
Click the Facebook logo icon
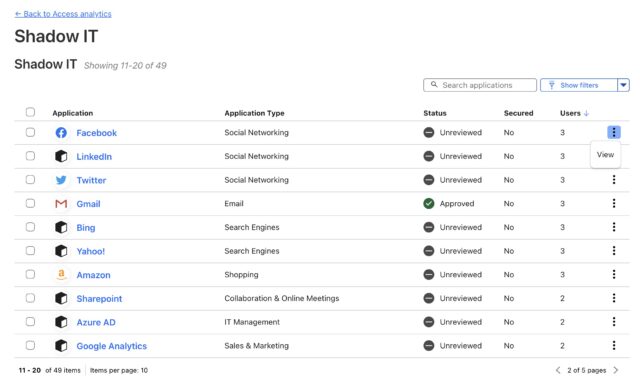coord(61,133)
